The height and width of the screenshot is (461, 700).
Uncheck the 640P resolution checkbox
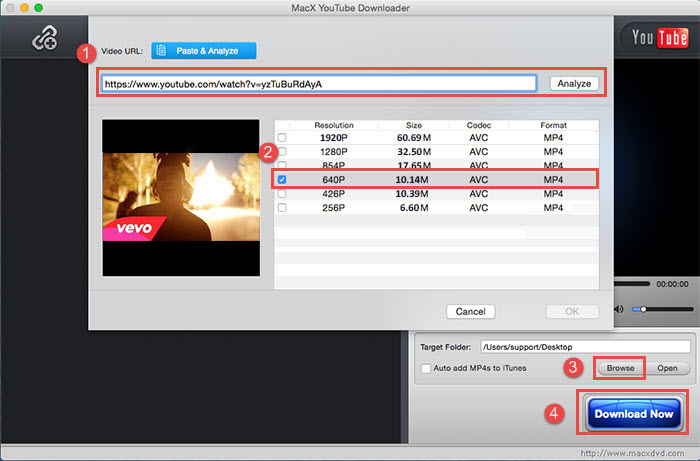click(x=282, y=179)
